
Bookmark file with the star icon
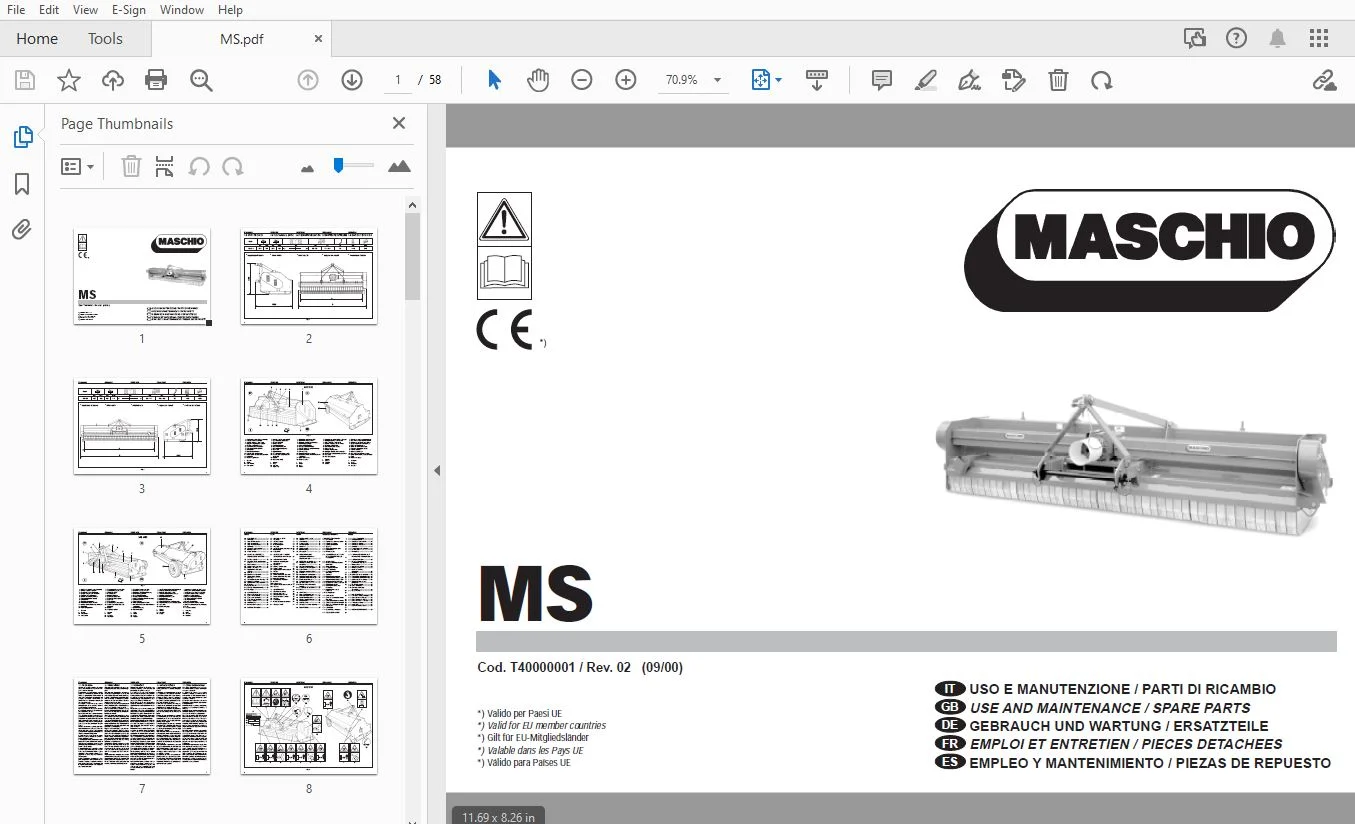pyautogui.click(x=69, y=80)
